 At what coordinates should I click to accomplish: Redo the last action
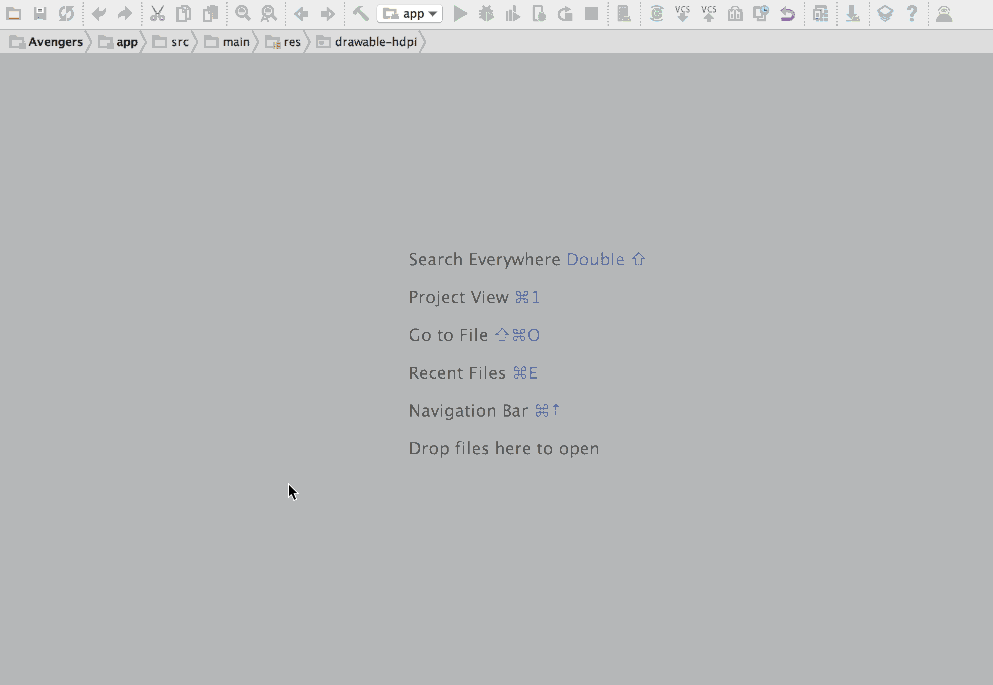(x=125, y=13)
